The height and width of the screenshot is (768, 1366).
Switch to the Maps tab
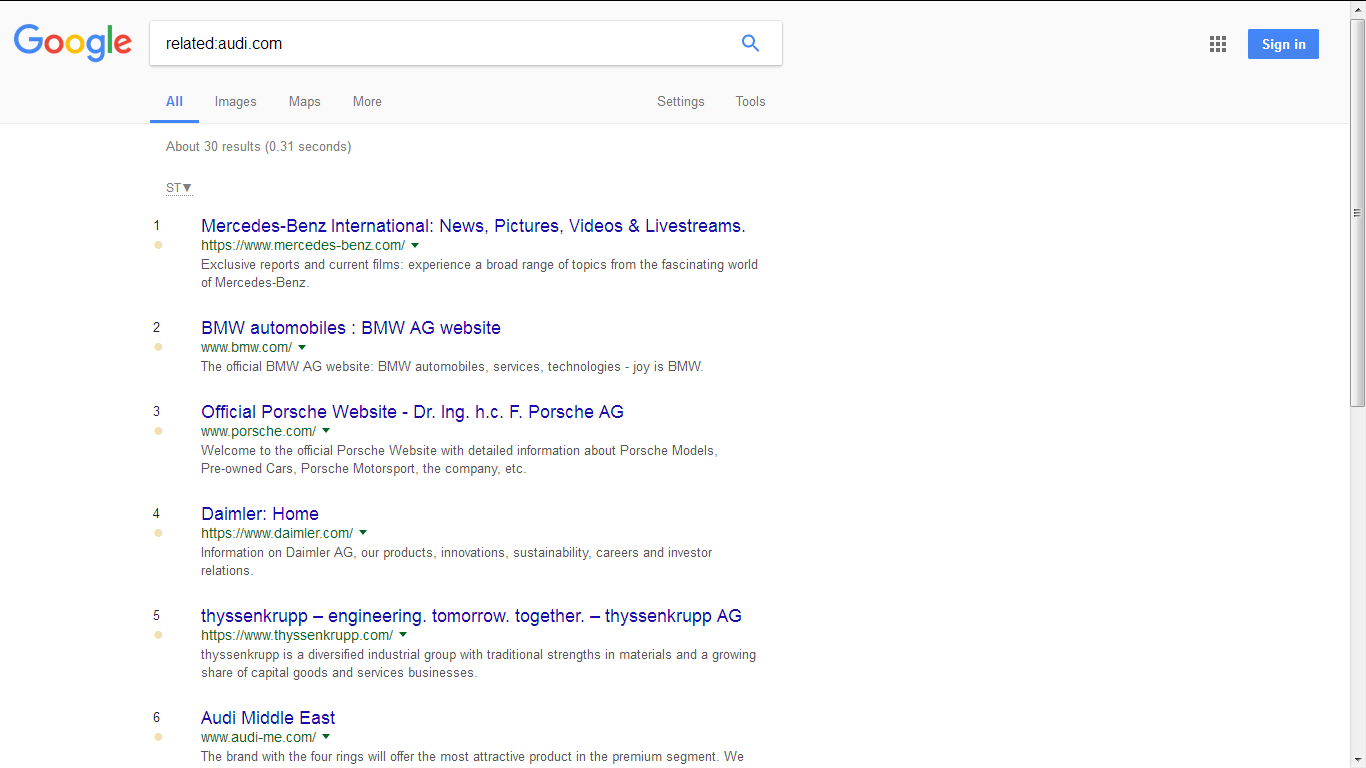[304, 101]
